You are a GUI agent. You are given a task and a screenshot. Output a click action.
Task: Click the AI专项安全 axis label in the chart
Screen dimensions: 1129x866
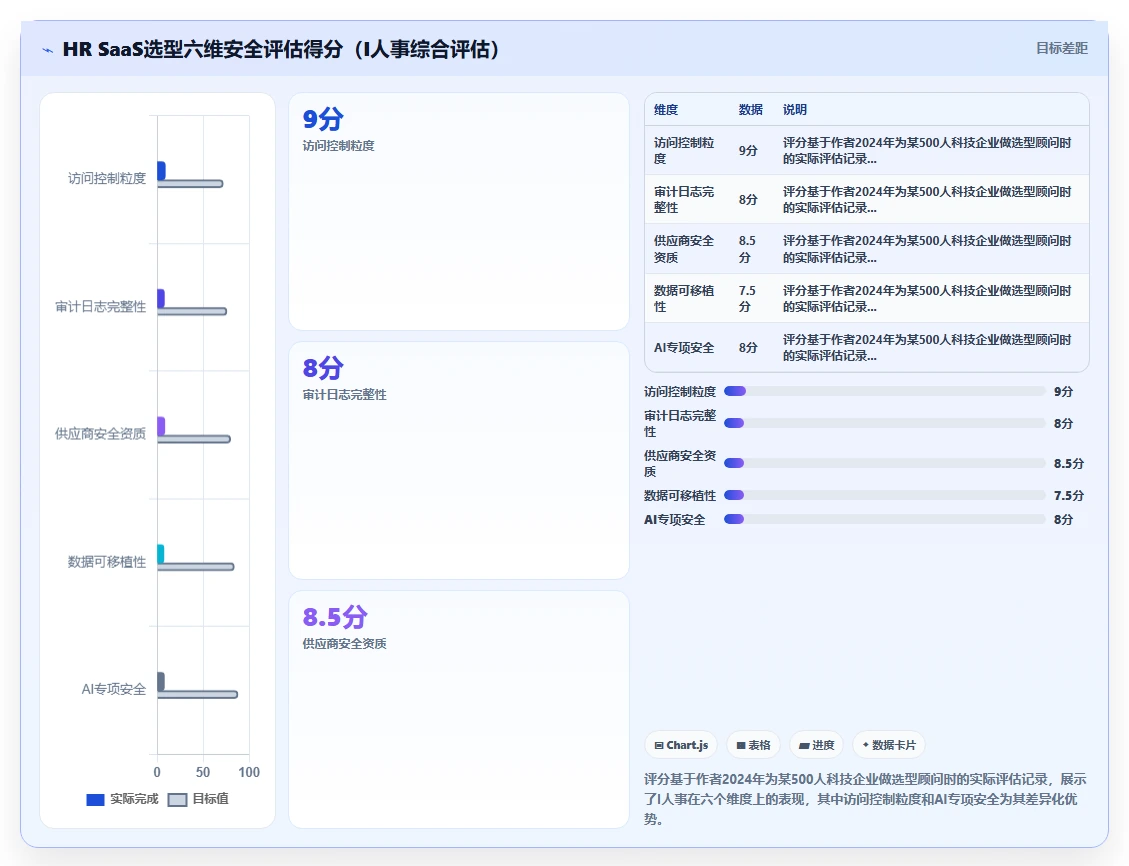[114, 689]
